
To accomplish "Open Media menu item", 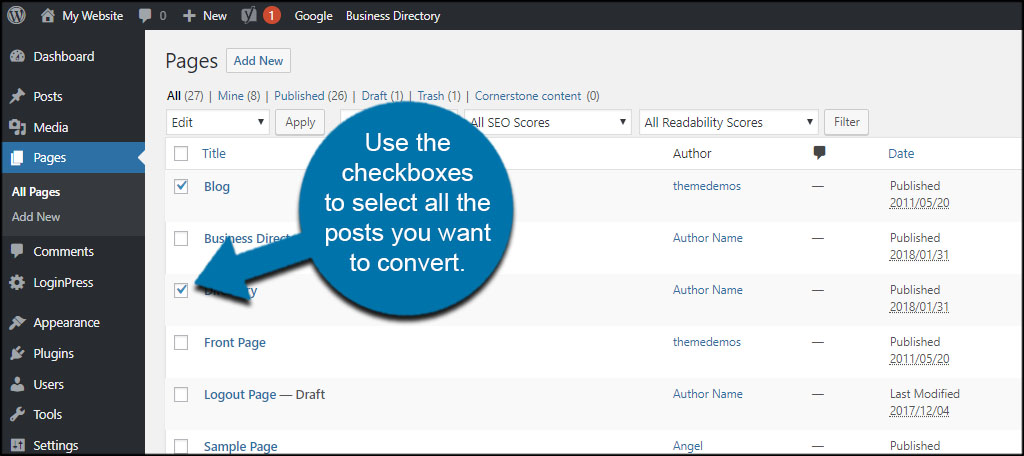I will [x=72, y=127].
